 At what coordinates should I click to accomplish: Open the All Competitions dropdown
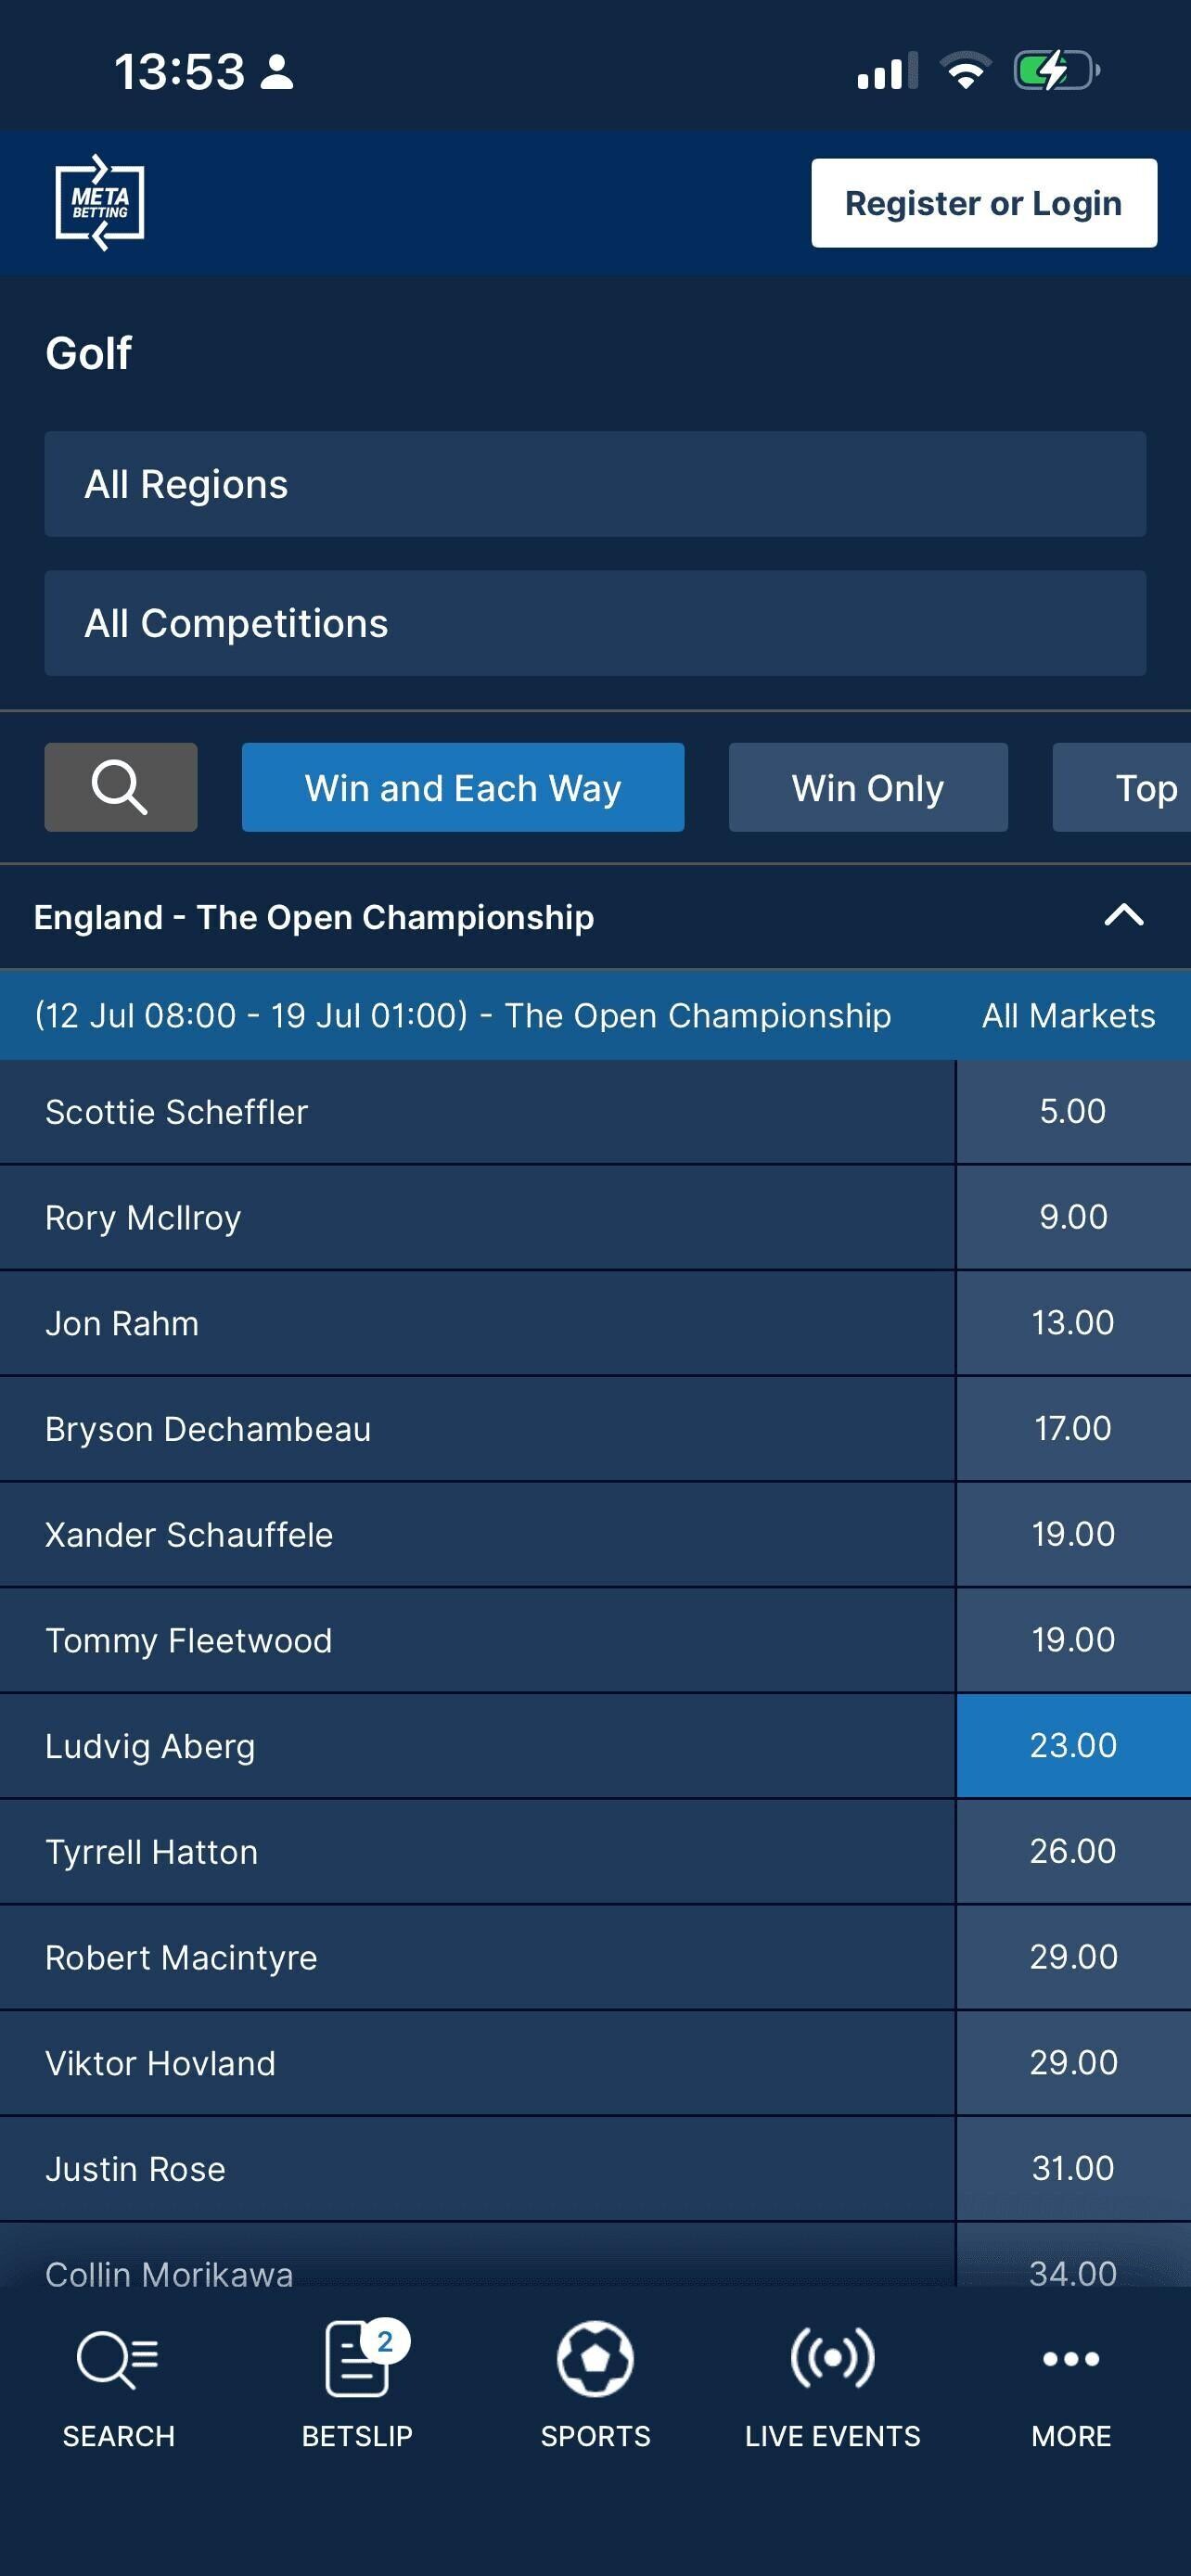595,623
